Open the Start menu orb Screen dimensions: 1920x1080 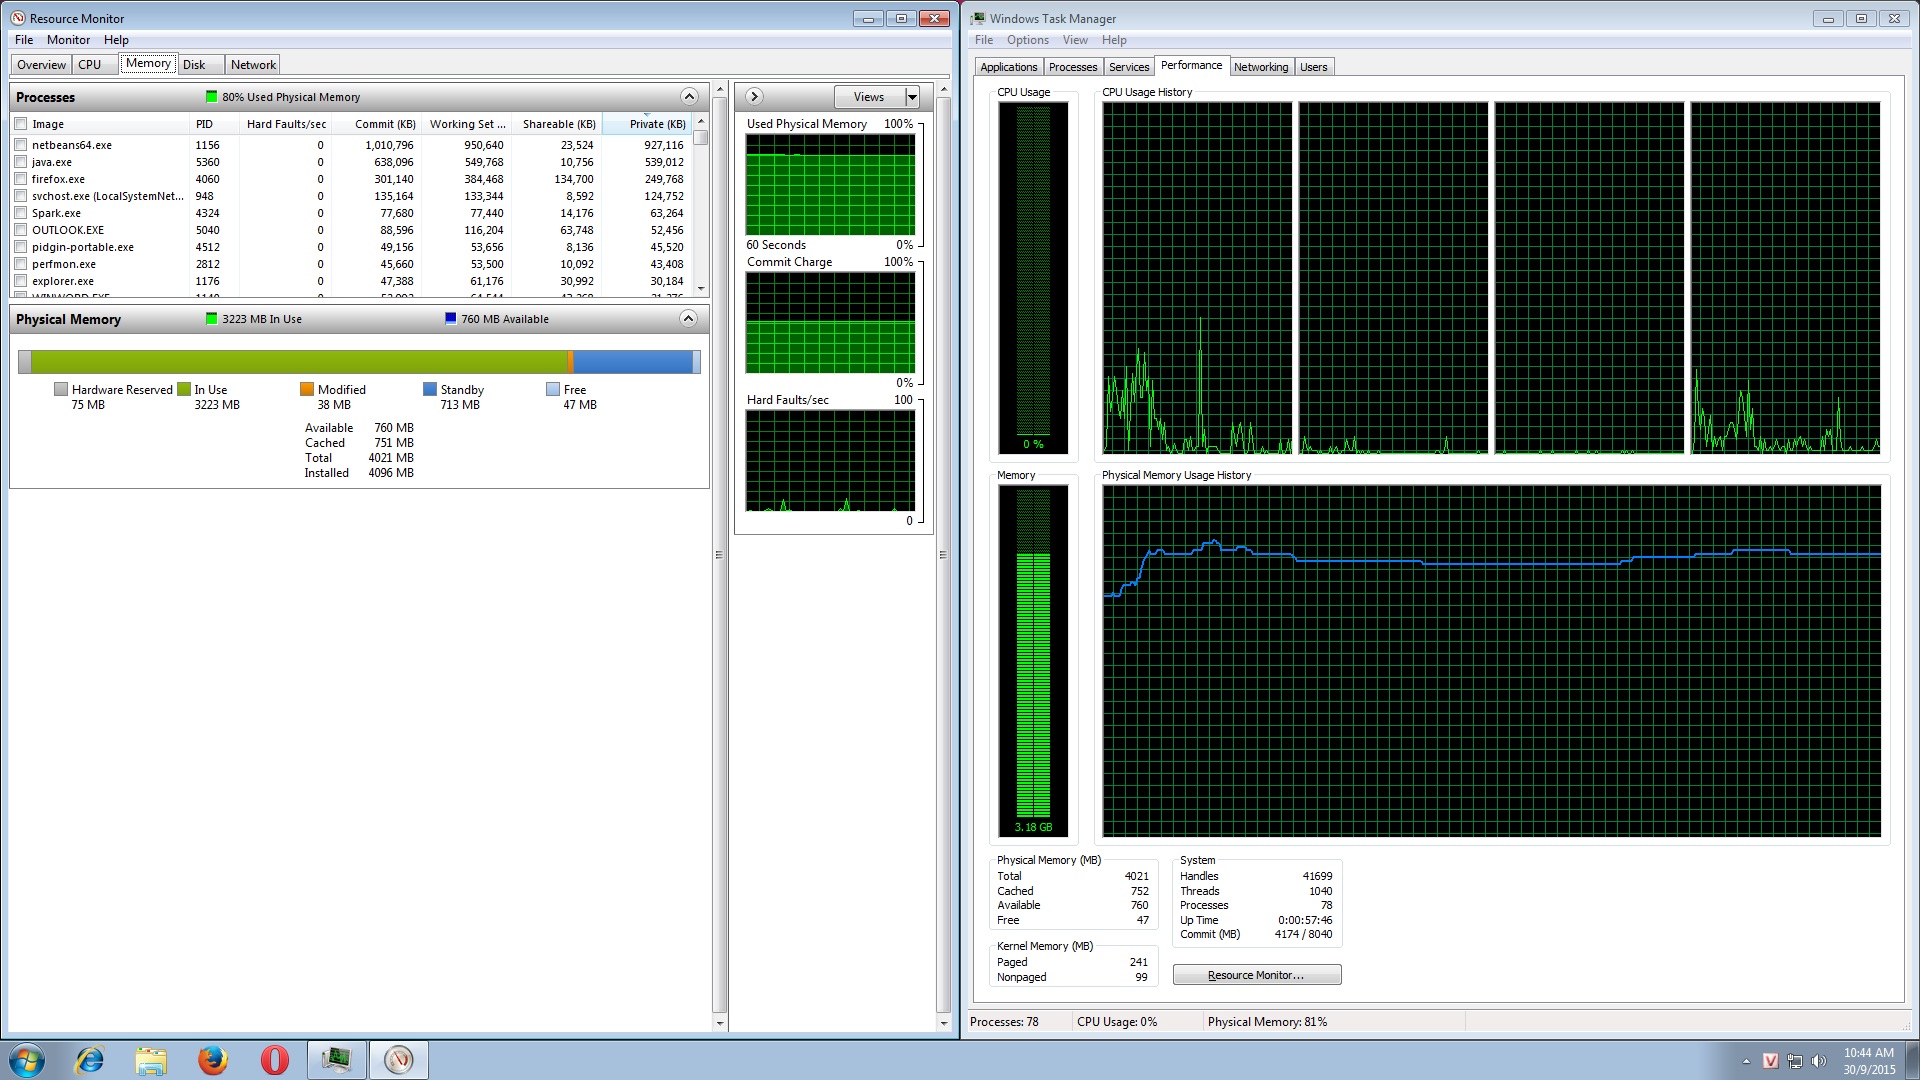click(27, 1060)
